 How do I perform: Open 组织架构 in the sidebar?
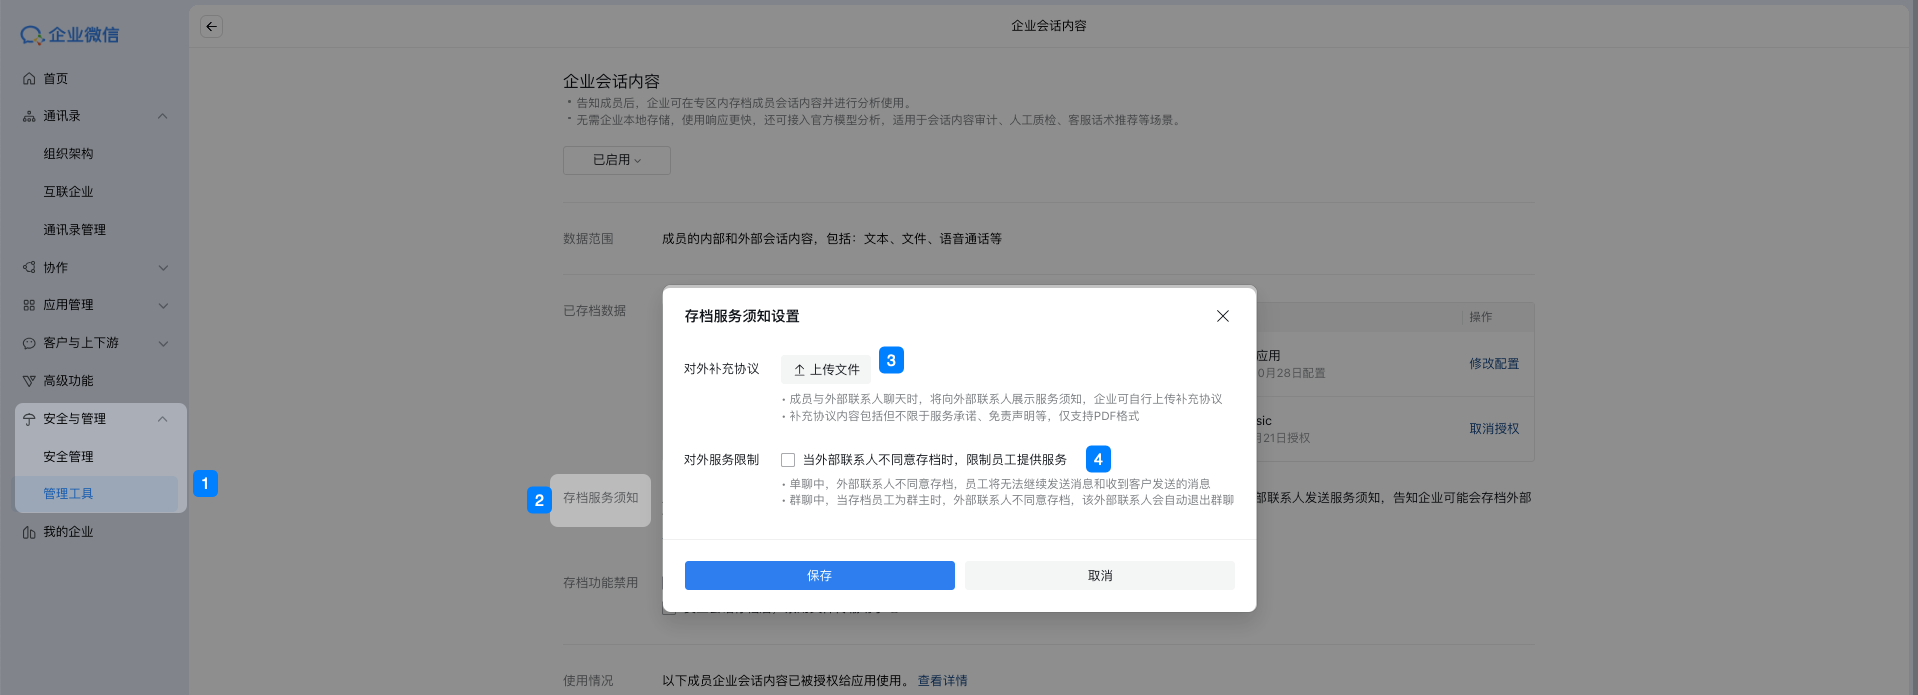[x=68, y=154]
